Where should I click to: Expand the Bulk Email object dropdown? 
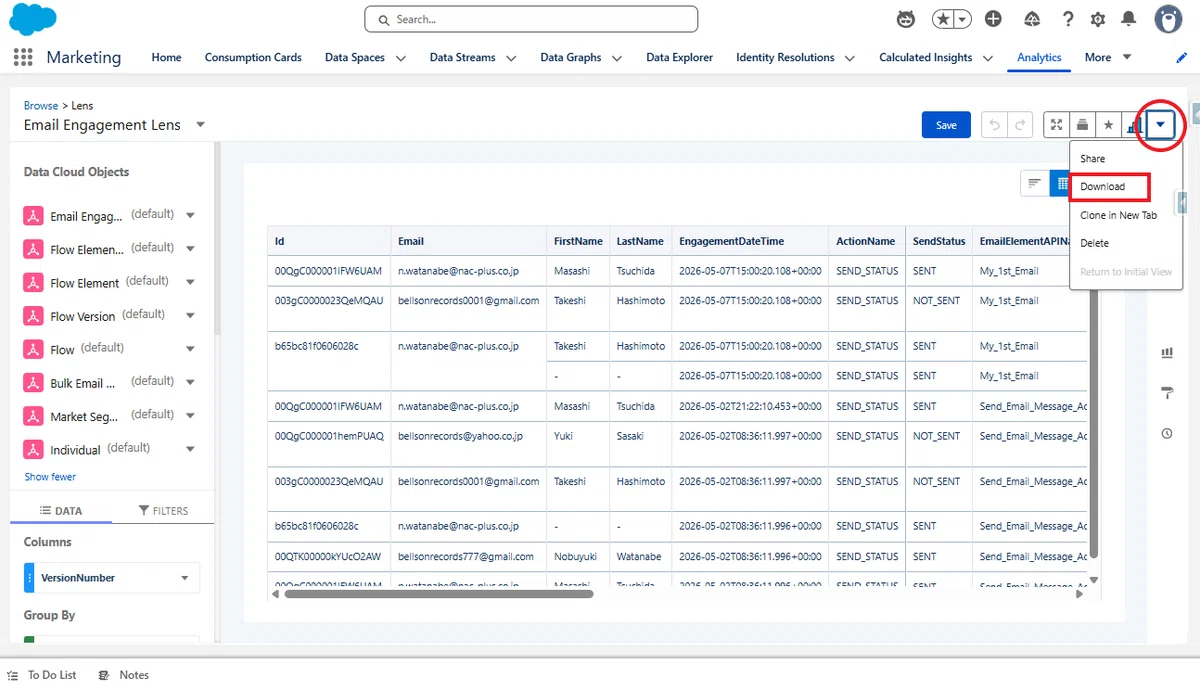pos(190,382)
